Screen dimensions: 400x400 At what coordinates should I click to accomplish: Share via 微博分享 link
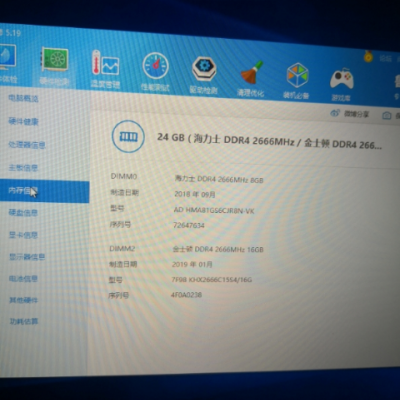pyautogui.click(x=350, y=114)
